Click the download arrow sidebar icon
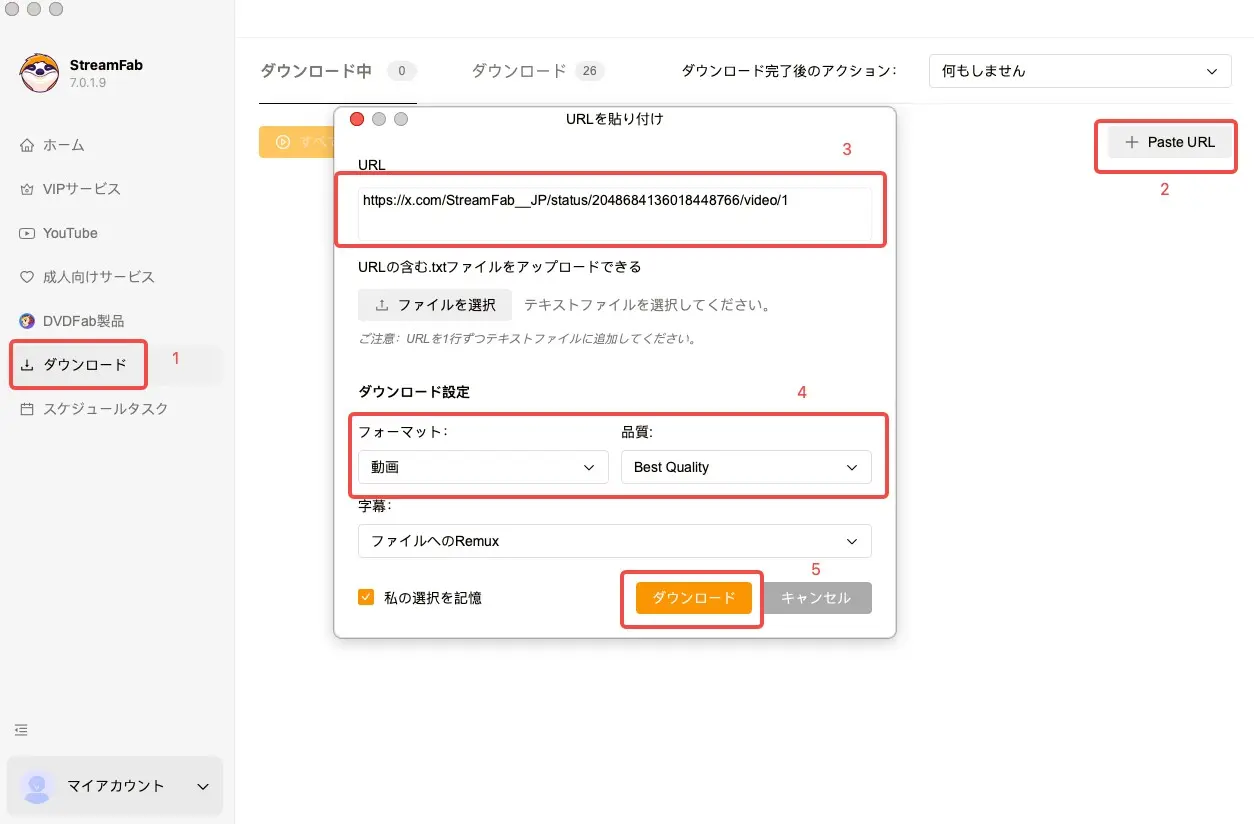Viewport: 1254px width, 824px height. 27,365
